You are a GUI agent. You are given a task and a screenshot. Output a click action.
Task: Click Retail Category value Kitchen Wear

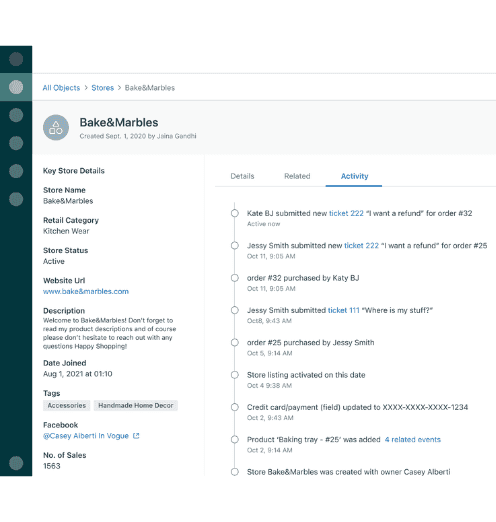[x=66, y=231]
